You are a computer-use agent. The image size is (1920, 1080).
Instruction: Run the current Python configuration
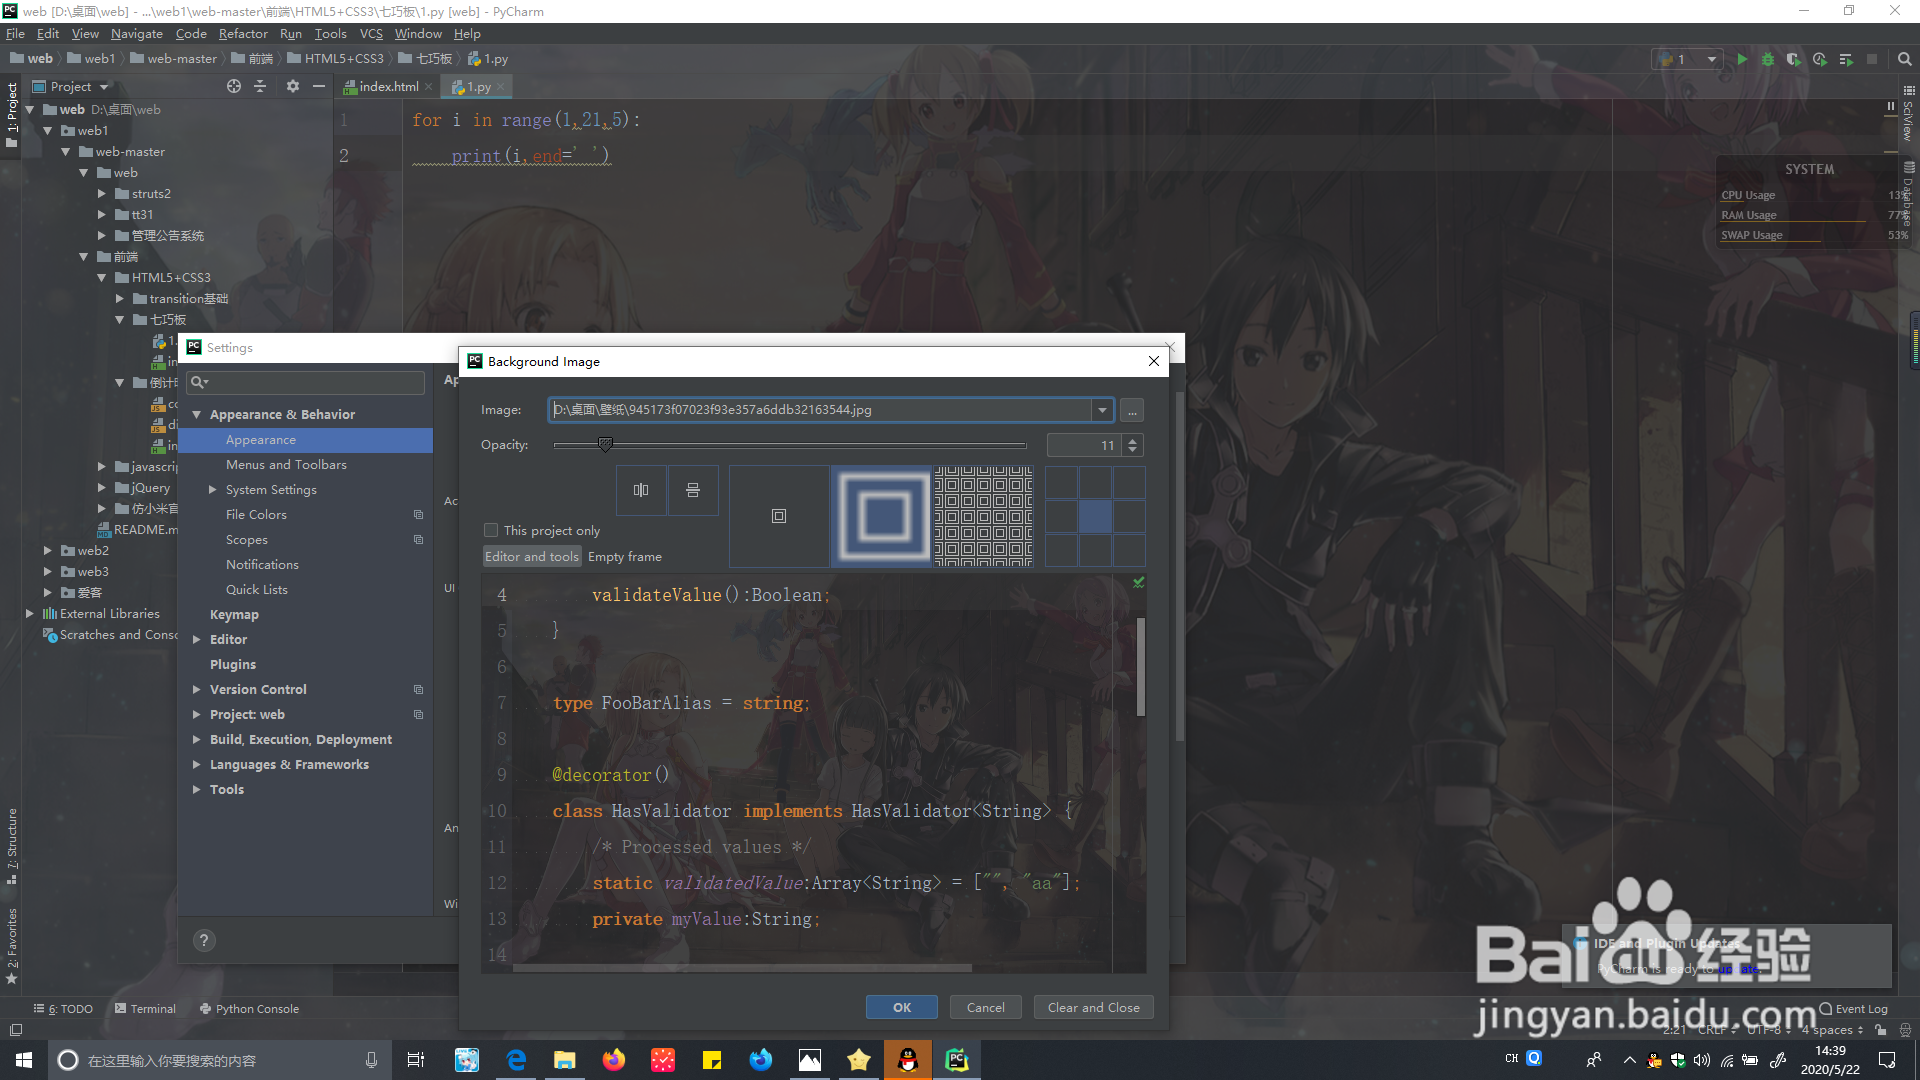pos(1742,59)
